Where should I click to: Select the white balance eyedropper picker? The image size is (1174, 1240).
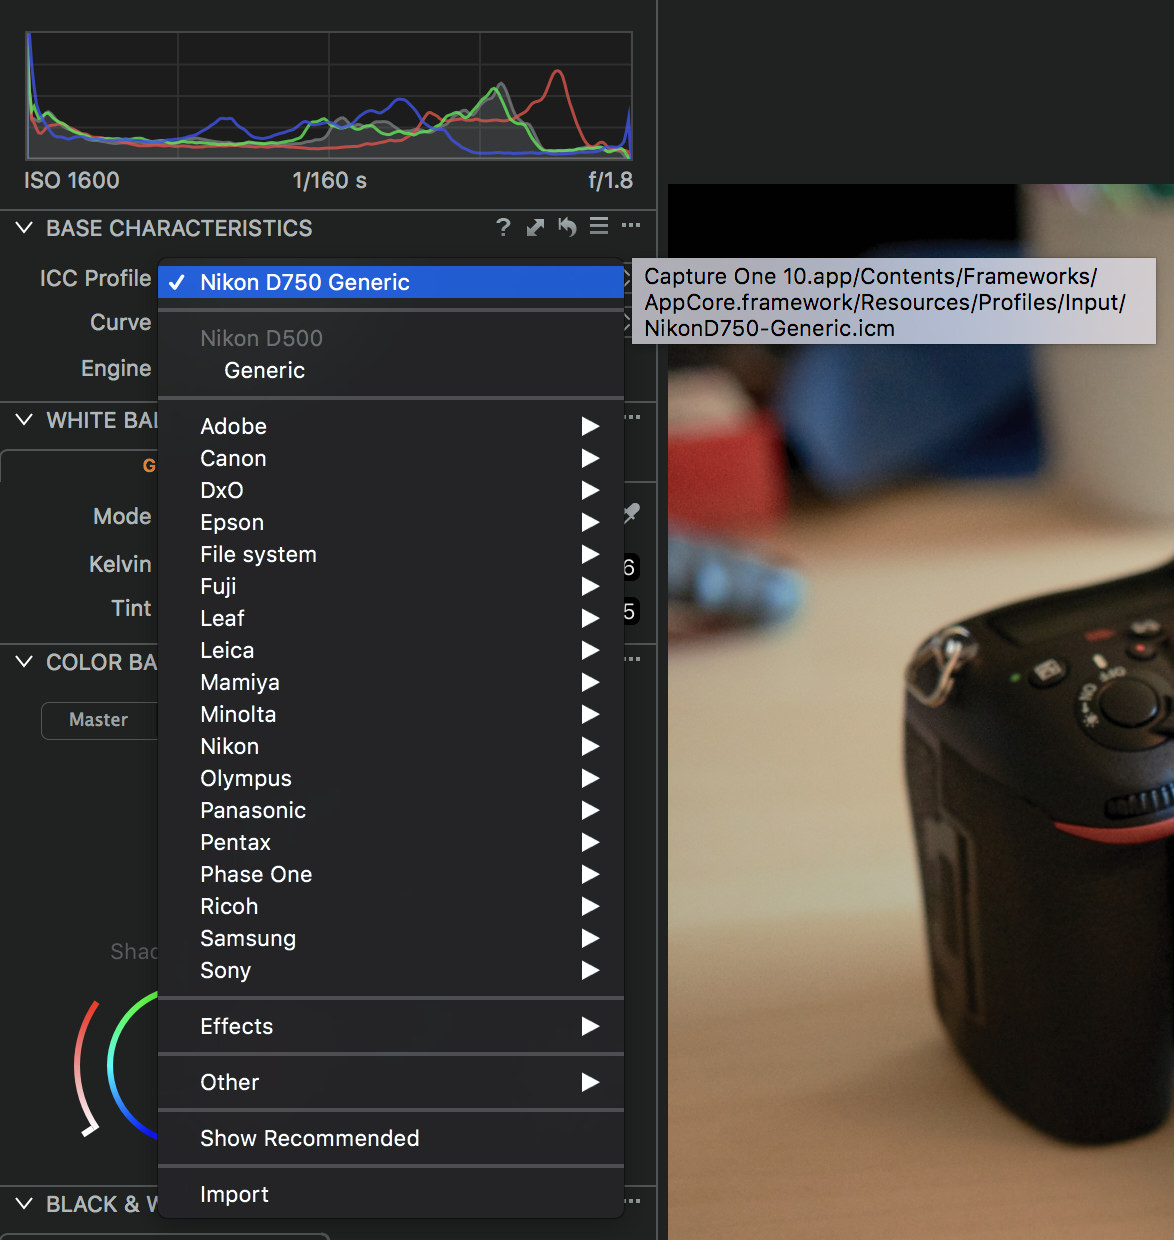(630, 514)
